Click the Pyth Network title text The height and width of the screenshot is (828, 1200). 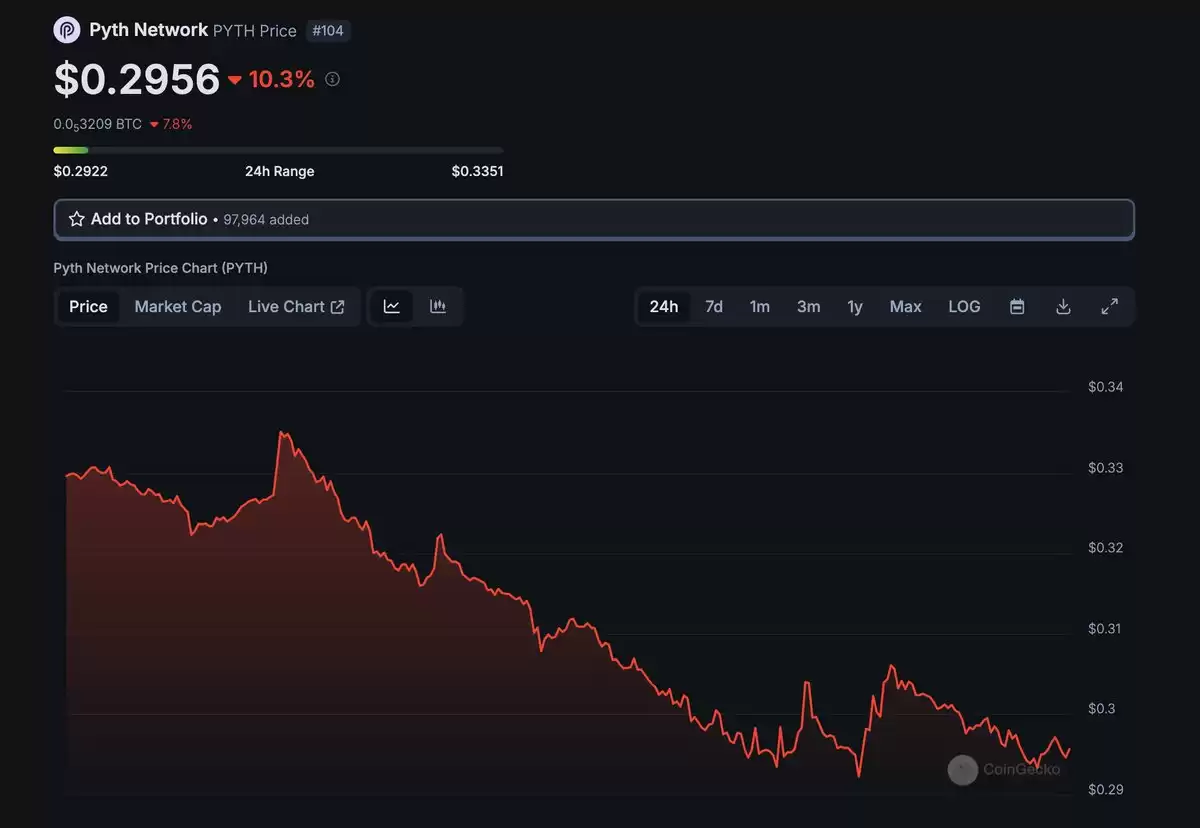[x=149, y=30]
